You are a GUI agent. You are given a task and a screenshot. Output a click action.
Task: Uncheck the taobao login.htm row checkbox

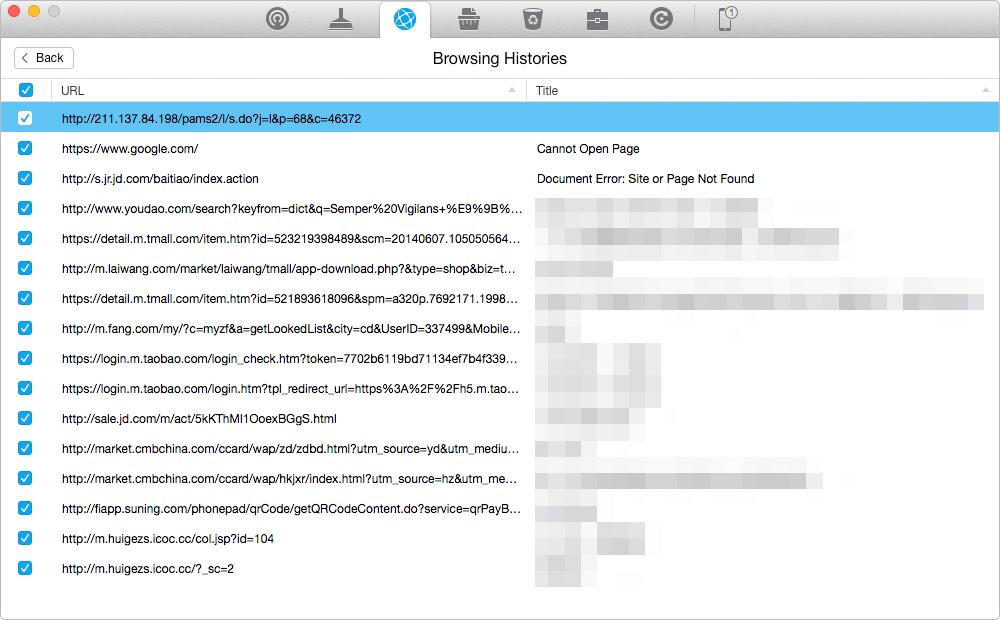pyautogui.click(x=25, y=388)
